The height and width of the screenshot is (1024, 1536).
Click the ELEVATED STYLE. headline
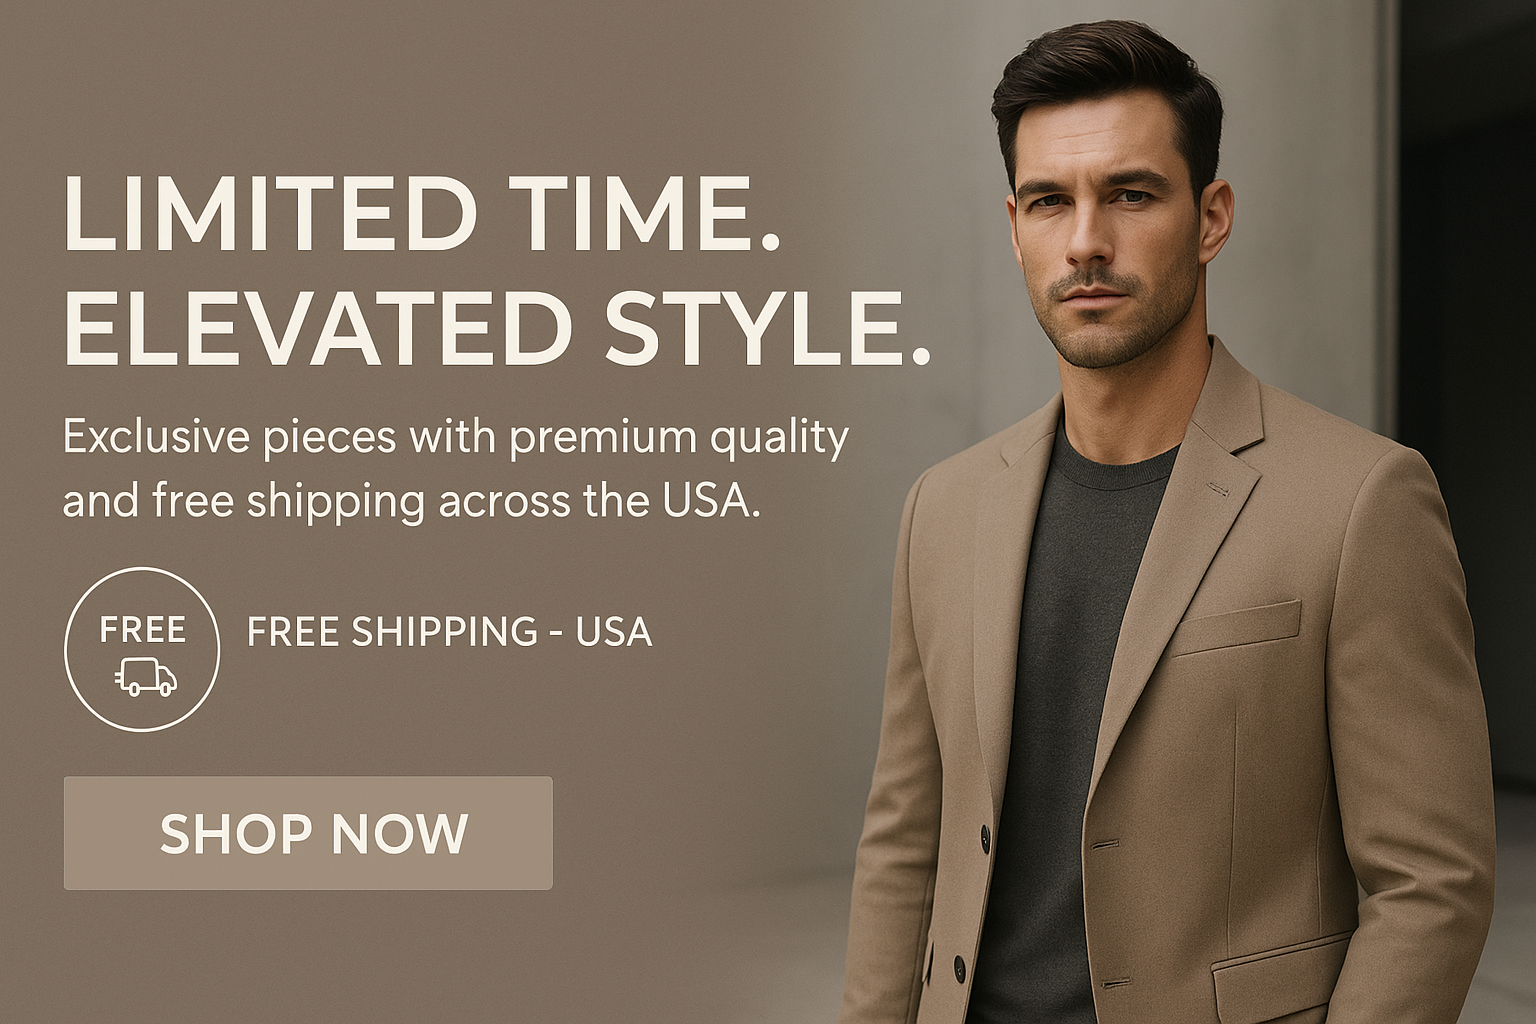point(497,328)
